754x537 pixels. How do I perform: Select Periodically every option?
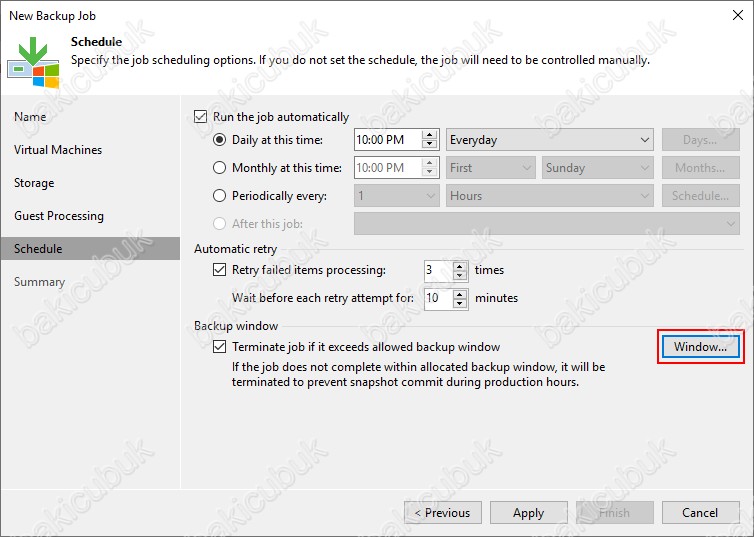(219, 196)
